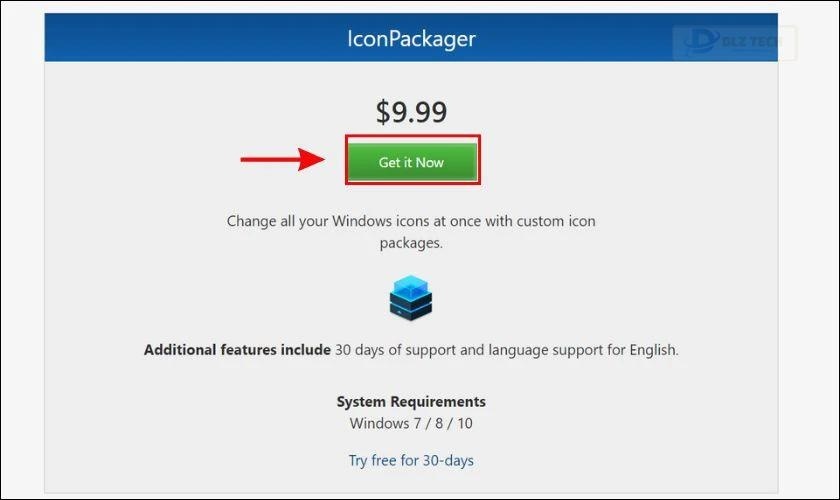Click the 'Windows 7 / 8 / 10' requirements line

click(411, 423)
